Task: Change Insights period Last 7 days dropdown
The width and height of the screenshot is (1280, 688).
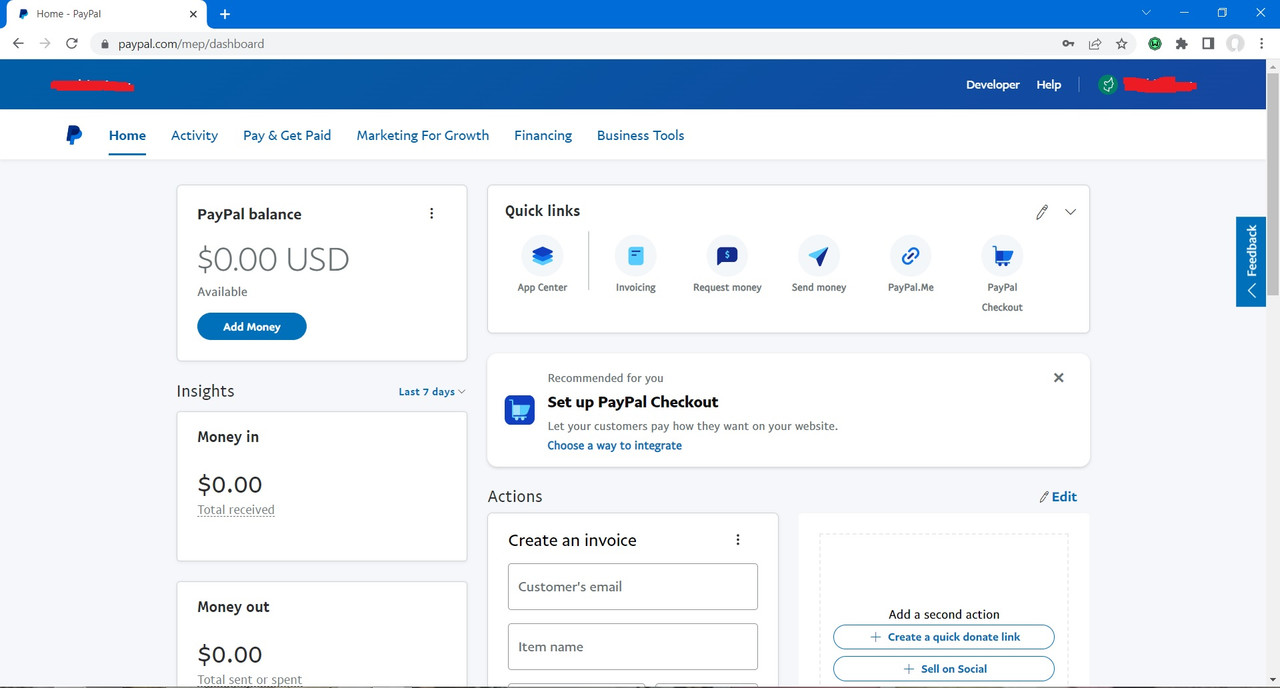Action: coord(432,392)
